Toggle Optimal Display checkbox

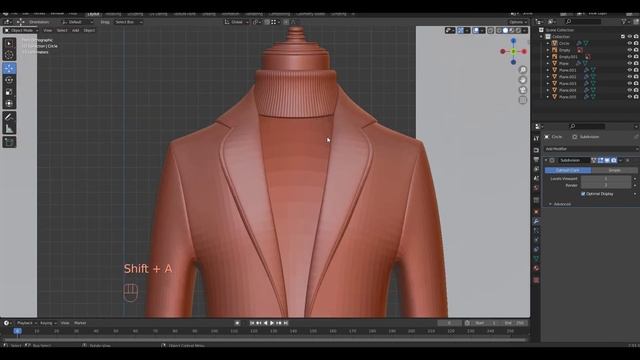point(583,194)
